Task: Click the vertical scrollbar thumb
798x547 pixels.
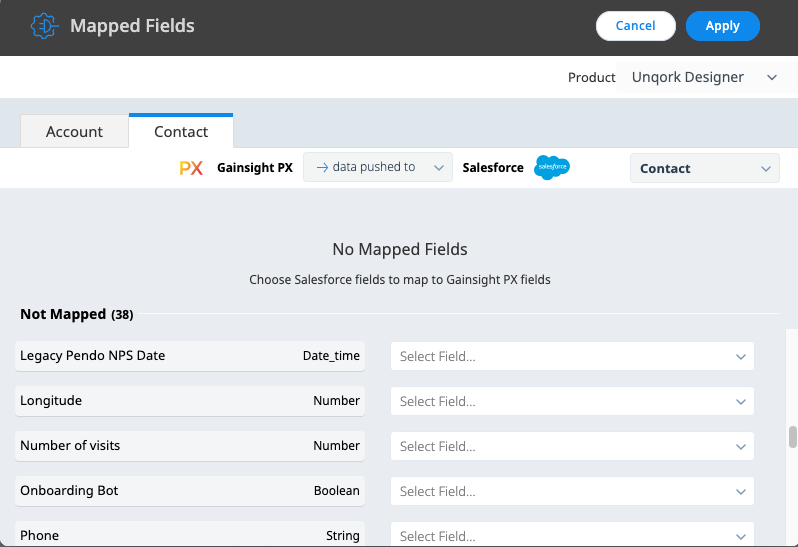Action: point(792,438)
